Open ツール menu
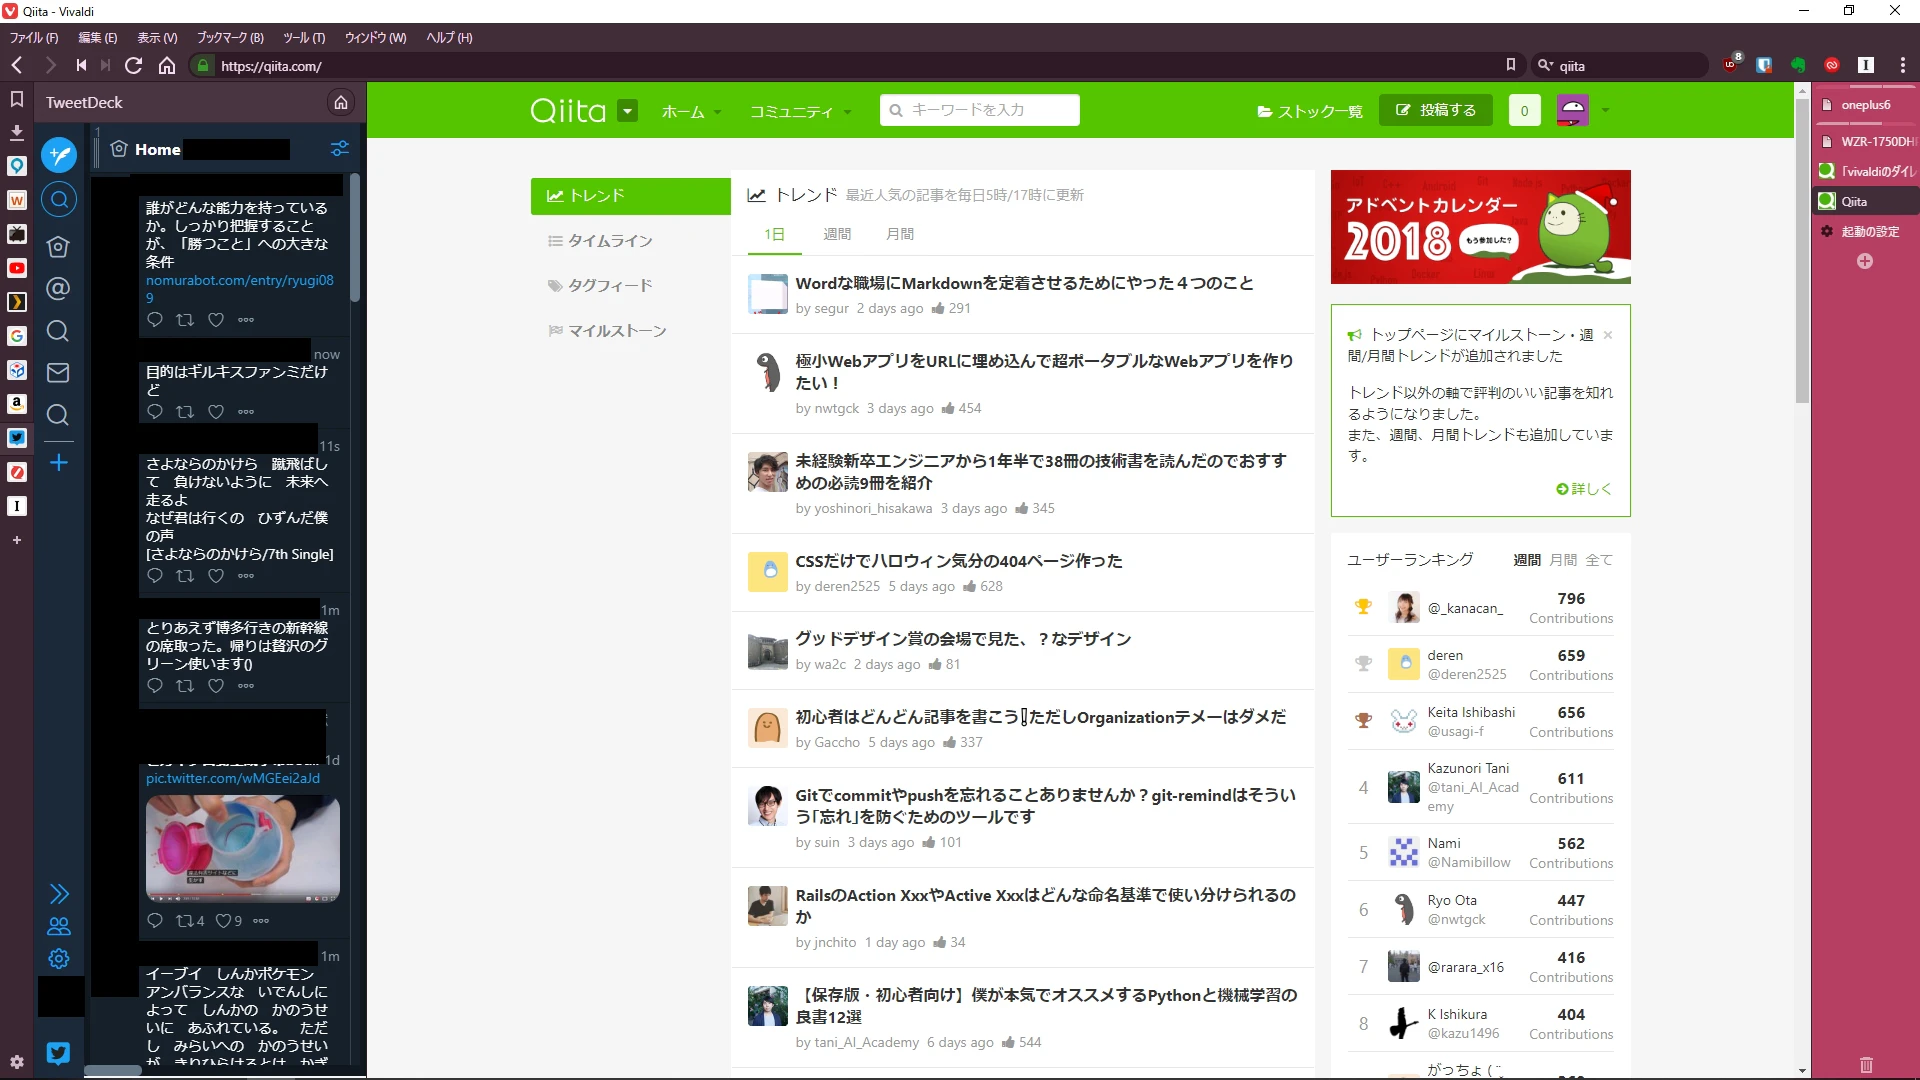The image size is (1920, 1080). 304,38
